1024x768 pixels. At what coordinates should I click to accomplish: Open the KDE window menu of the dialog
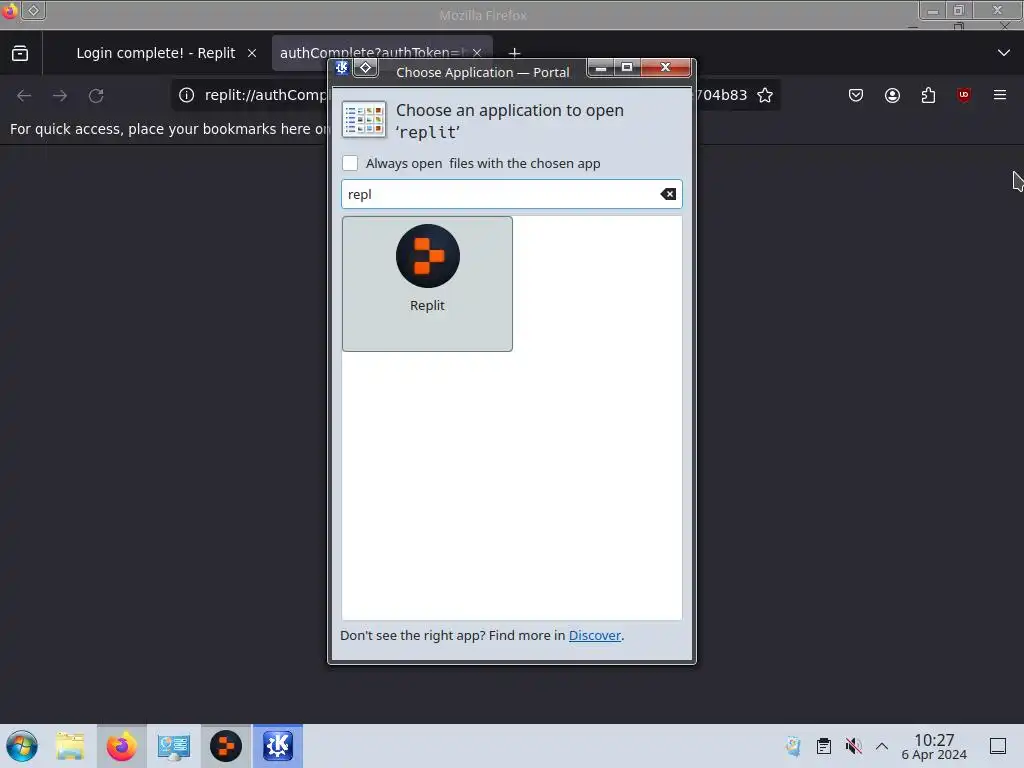(x=342, y=68)
